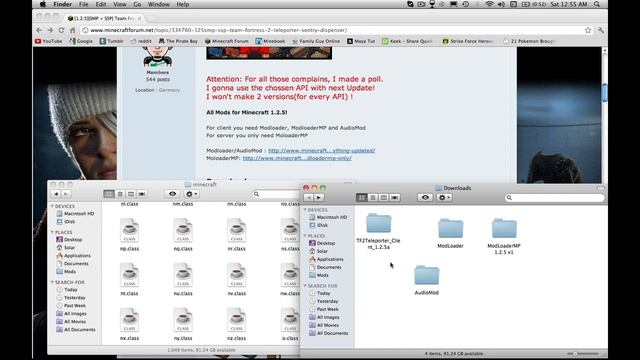Open the reddit bookmark
This screenshot has width=640, height=360.
click(x=141, y=41)
